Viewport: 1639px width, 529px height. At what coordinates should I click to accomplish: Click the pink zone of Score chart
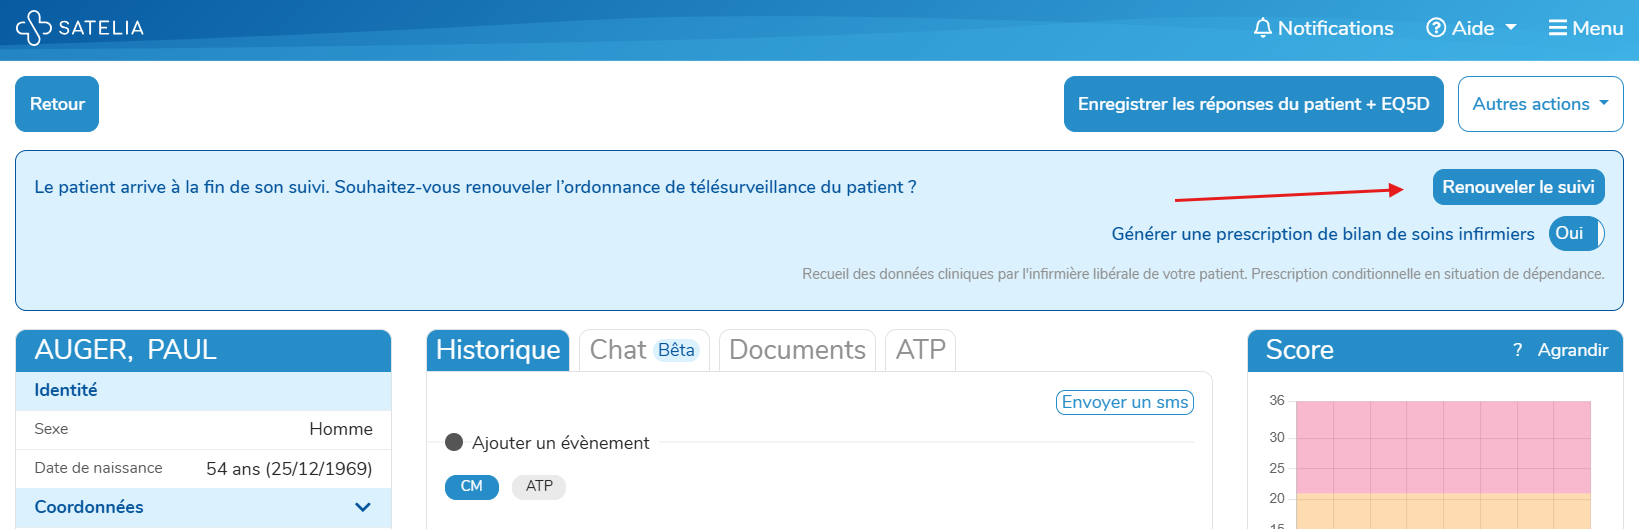1443,447
